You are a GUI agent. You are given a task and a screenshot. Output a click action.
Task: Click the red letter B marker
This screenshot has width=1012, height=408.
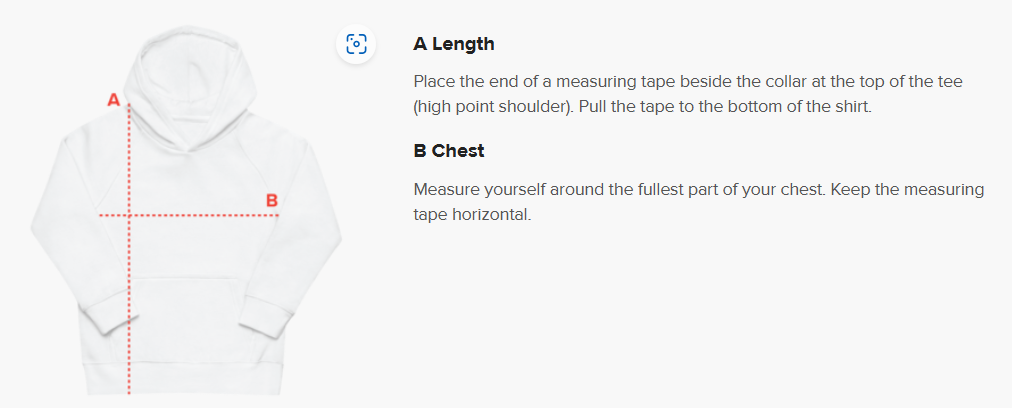point(272,201)
